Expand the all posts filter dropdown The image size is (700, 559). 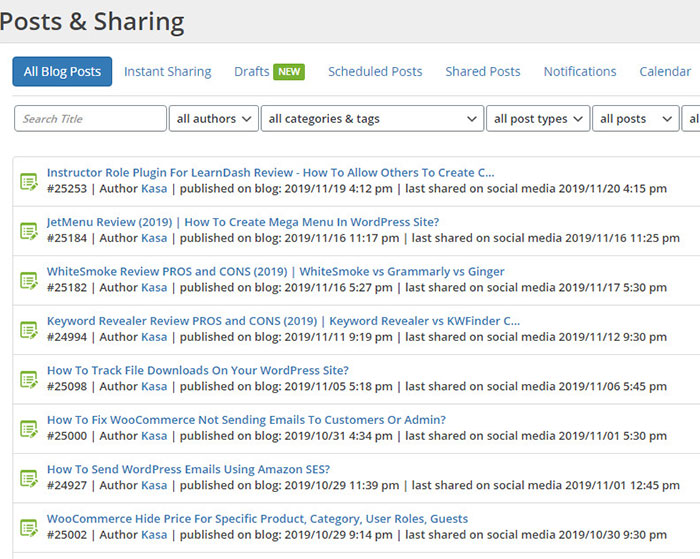635,119
